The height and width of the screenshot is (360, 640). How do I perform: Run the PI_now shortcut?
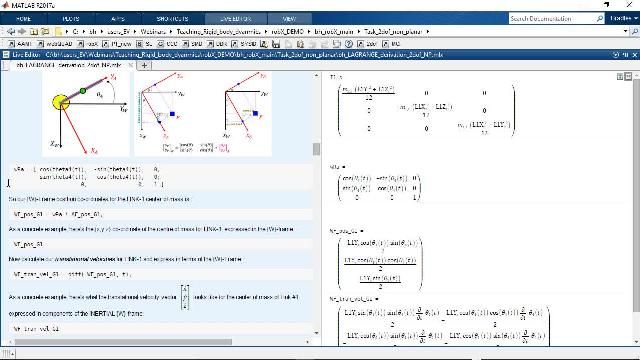[x=118, y=44]
